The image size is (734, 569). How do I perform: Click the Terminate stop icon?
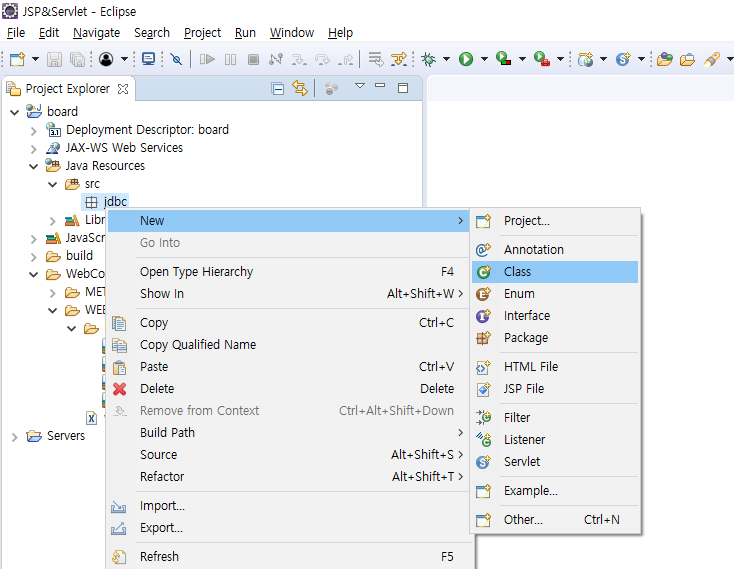coord(253,59)
